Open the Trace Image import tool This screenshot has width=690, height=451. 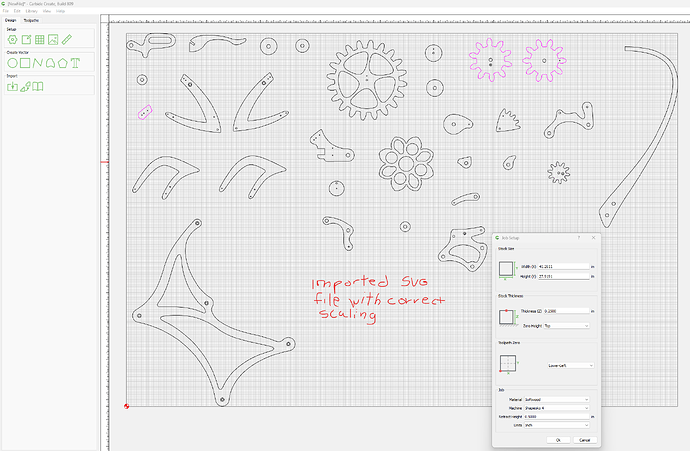click(x=25, y=86)
